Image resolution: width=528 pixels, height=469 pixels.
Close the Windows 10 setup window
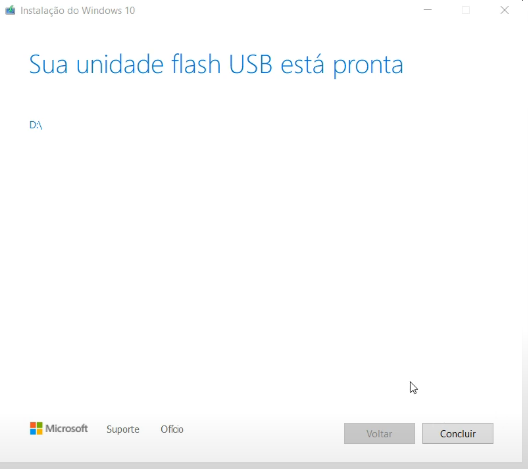point(504,10)
